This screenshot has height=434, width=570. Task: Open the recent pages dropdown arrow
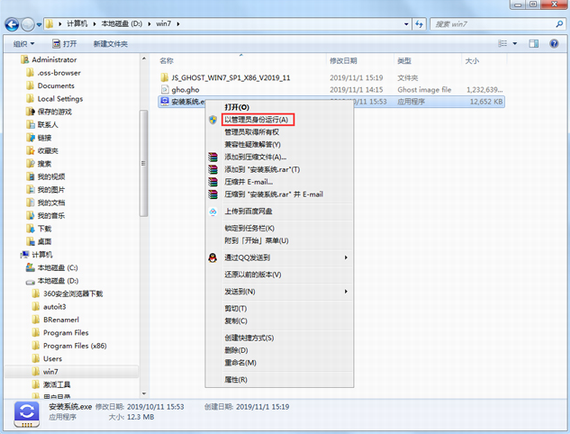pyautogui.click(x=39, y=25)
